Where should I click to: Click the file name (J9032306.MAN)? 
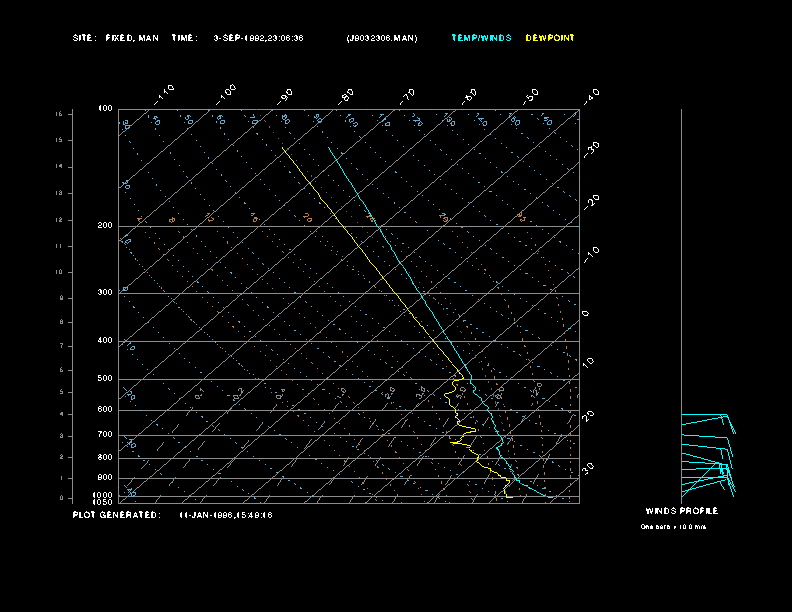click(x=382, y=38)
